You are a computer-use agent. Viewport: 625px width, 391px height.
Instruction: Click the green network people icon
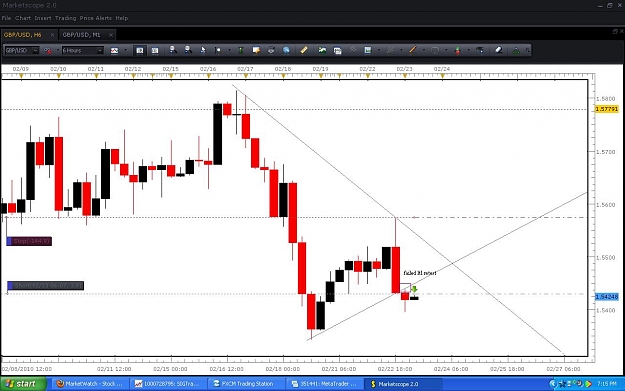516,50
